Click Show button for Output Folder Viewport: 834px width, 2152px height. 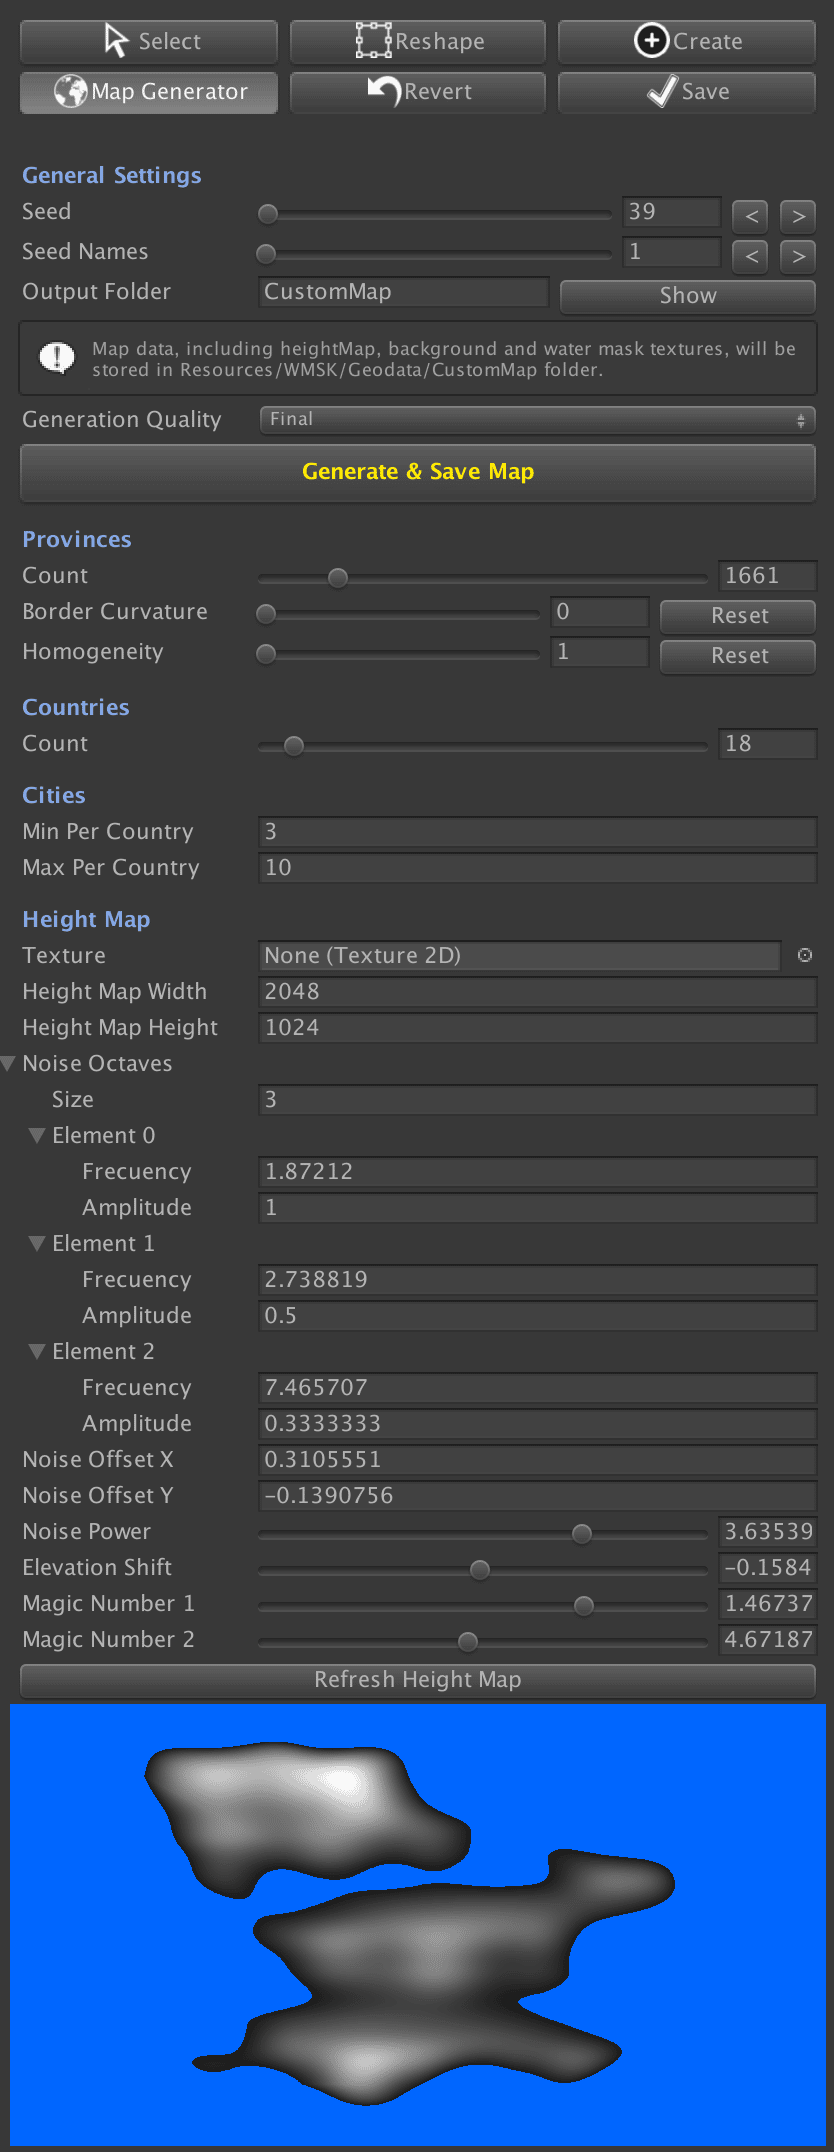pyautogui.click(x=687, y=296)
